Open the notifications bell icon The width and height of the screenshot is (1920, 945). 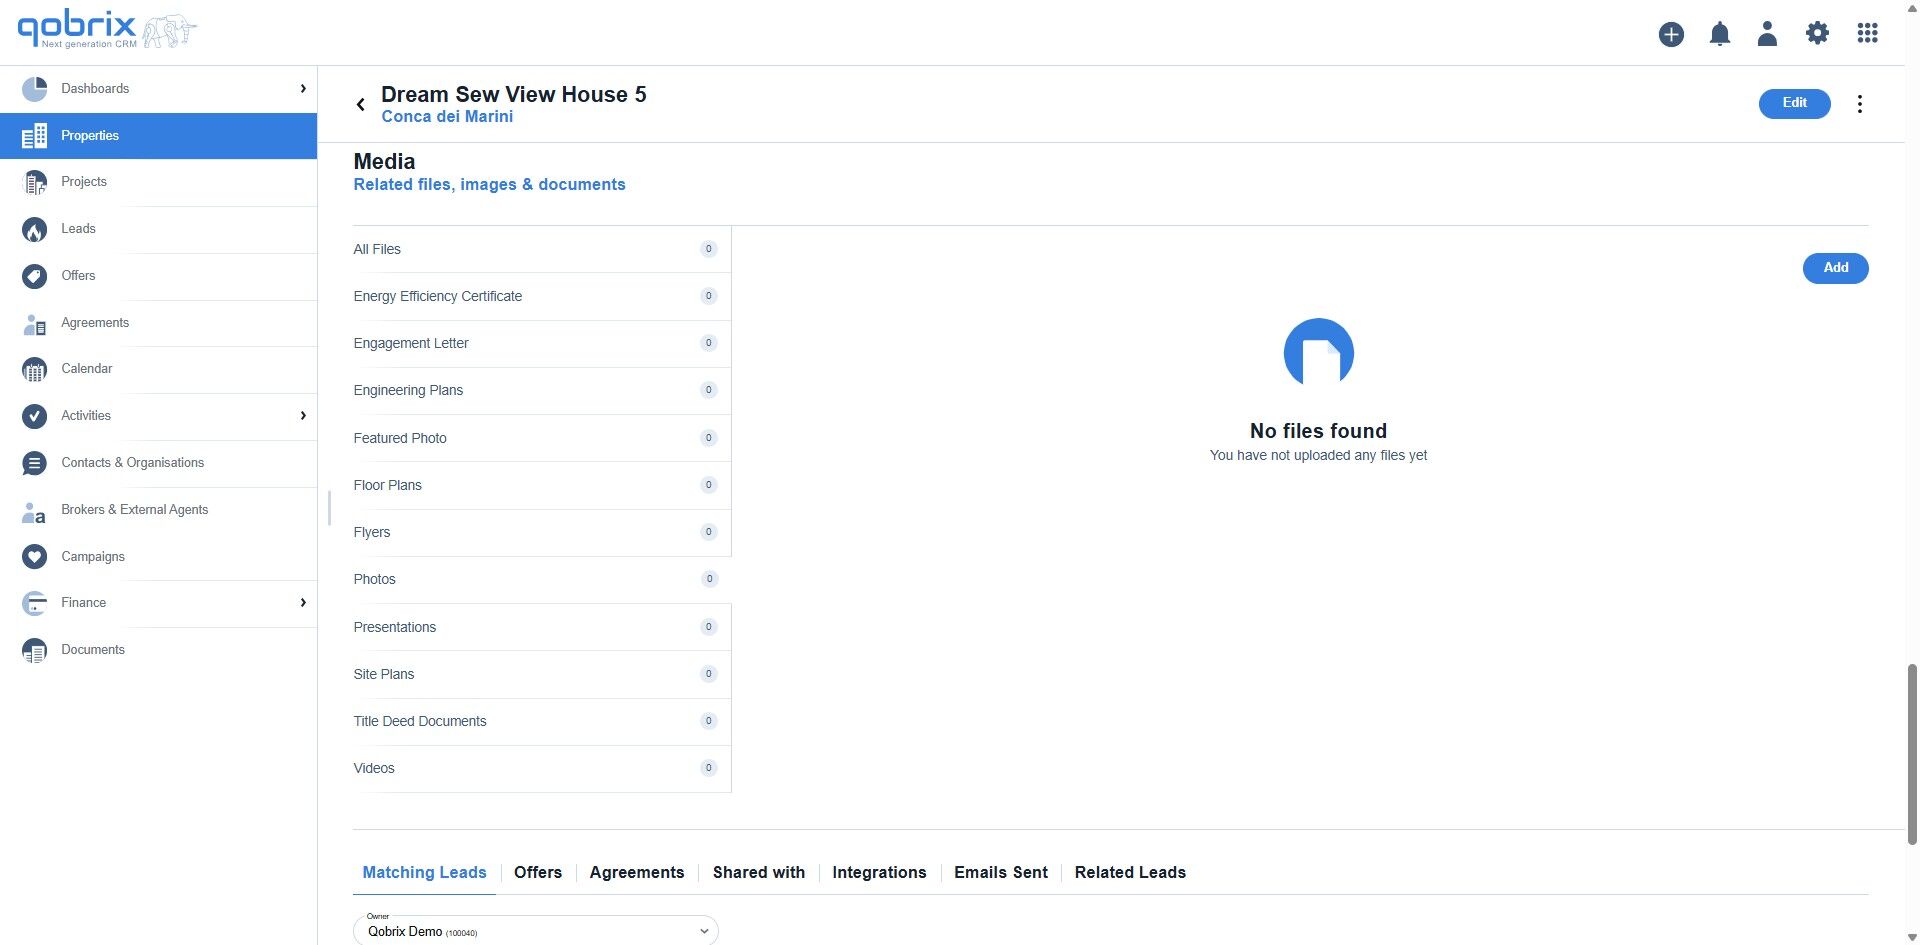click(1719, 34)
